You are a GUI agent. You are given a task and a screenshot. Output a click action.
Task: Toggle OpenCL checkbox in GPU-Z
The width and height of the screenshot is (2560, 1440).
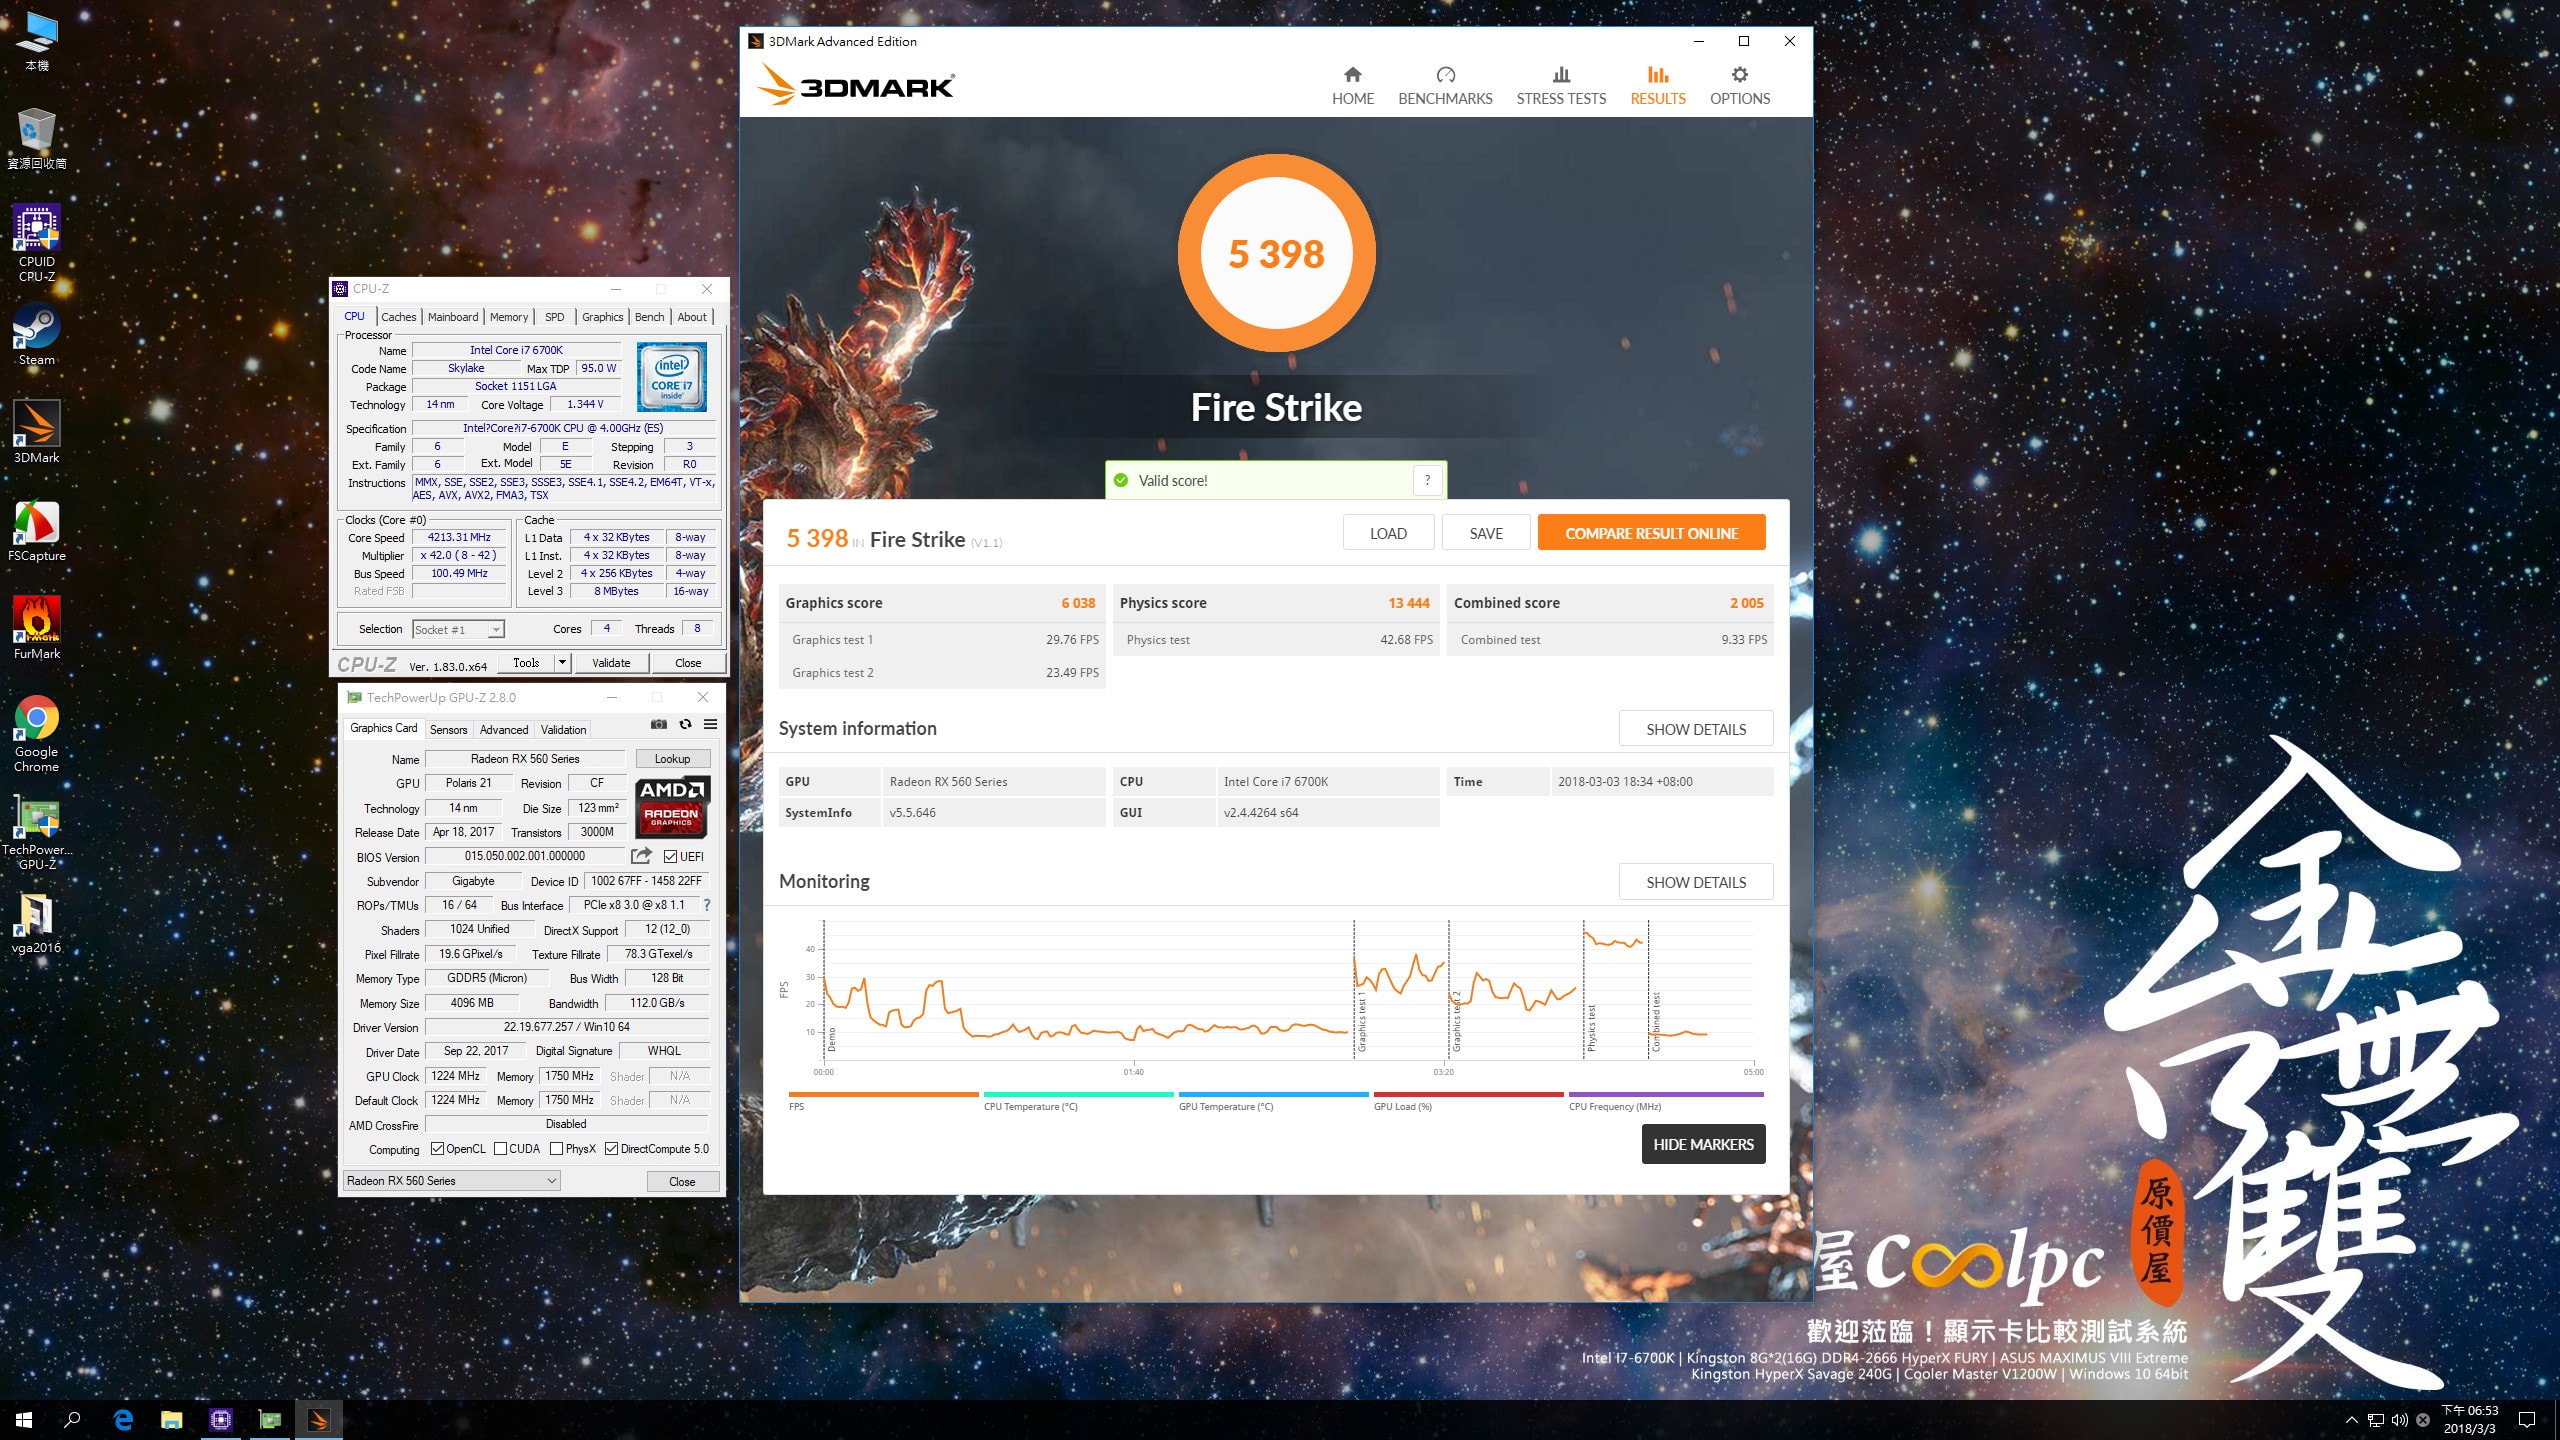click(x=437, y=1149)
